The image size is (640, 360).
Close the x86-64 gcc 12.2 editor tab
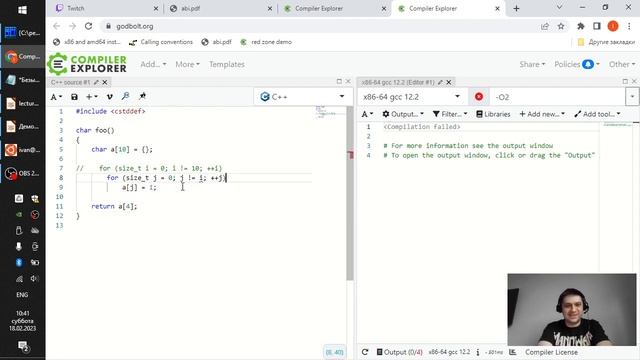tap(449, 82)
